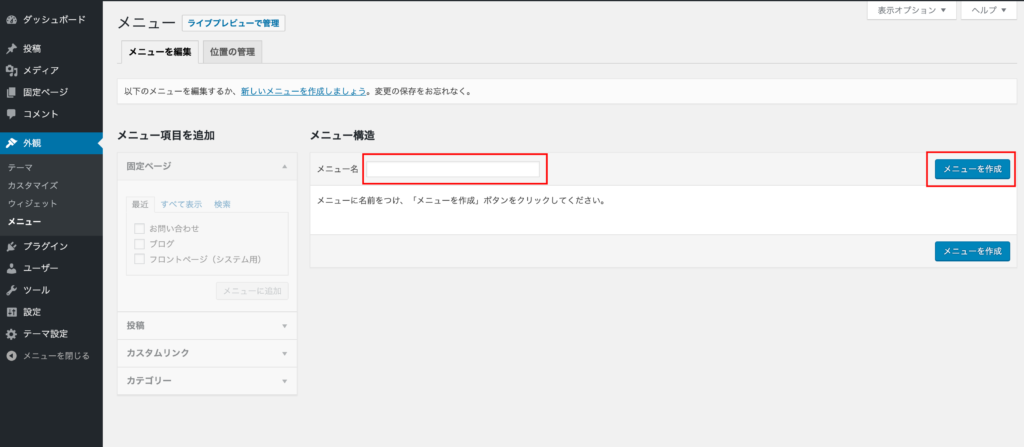Check the お問い合わせ page checkbox
This screenshot has width=1024, height=447.
coord(140,228)
